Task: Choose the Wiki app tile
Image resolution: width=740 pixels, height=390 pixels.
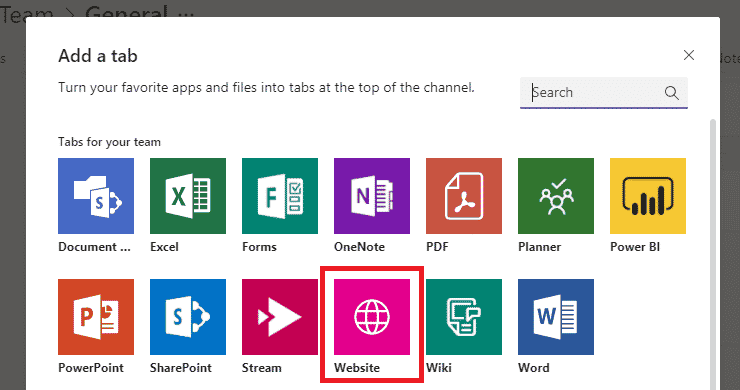Action: pyautogui.click(x=464, y=317)
